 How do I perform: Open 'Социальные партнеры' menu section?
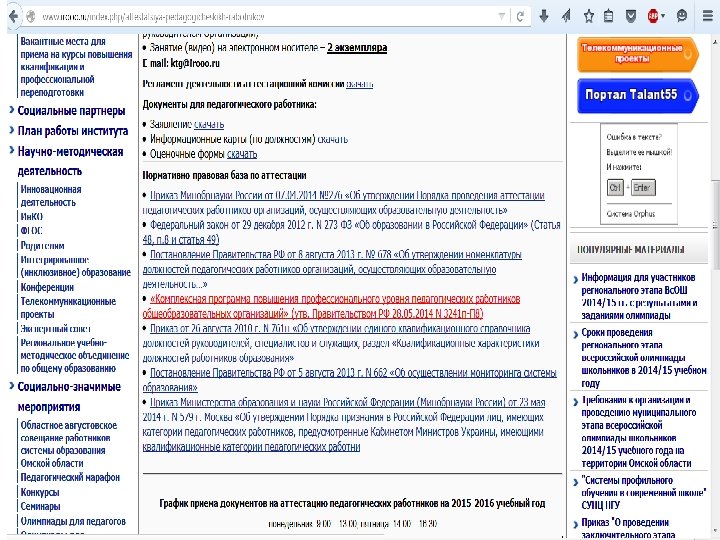coord(71,111)
